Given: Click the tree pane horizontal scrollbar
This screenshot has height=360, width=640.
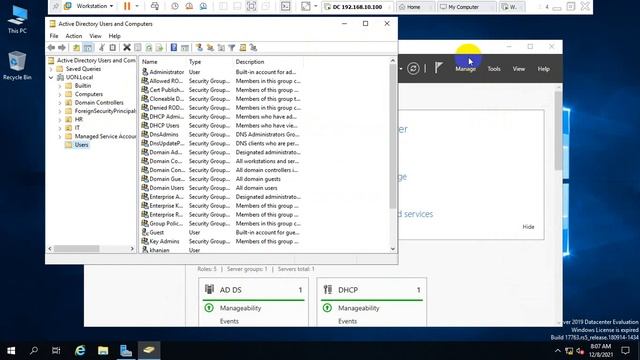Looking at the screenshot, I should tap(77, 249).
